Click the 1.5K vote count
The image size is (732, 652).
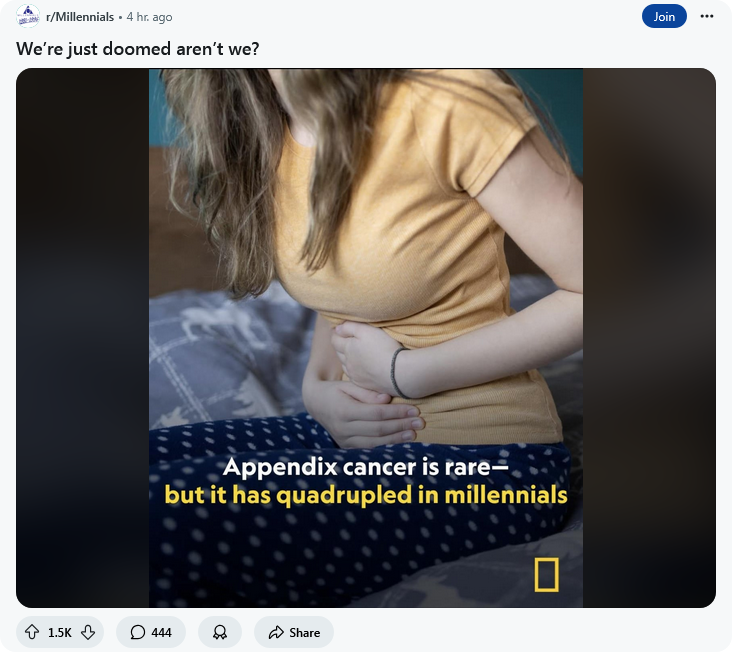tap(60, 632)
